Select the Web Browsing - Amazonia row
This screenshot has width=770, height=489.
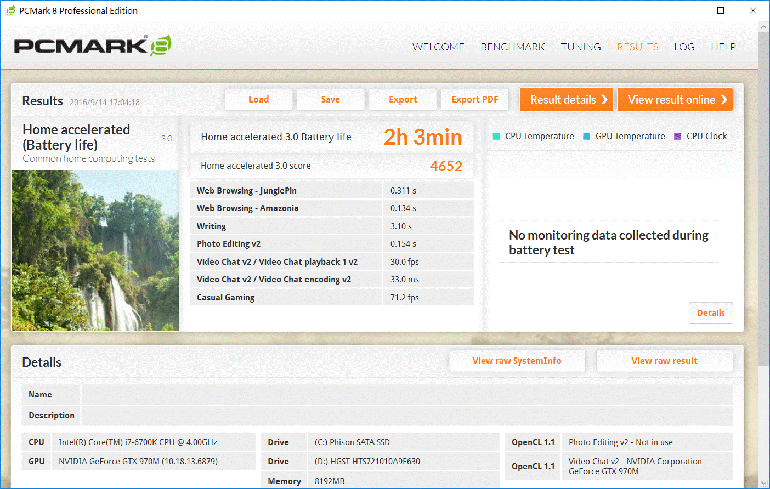(331, 208)
